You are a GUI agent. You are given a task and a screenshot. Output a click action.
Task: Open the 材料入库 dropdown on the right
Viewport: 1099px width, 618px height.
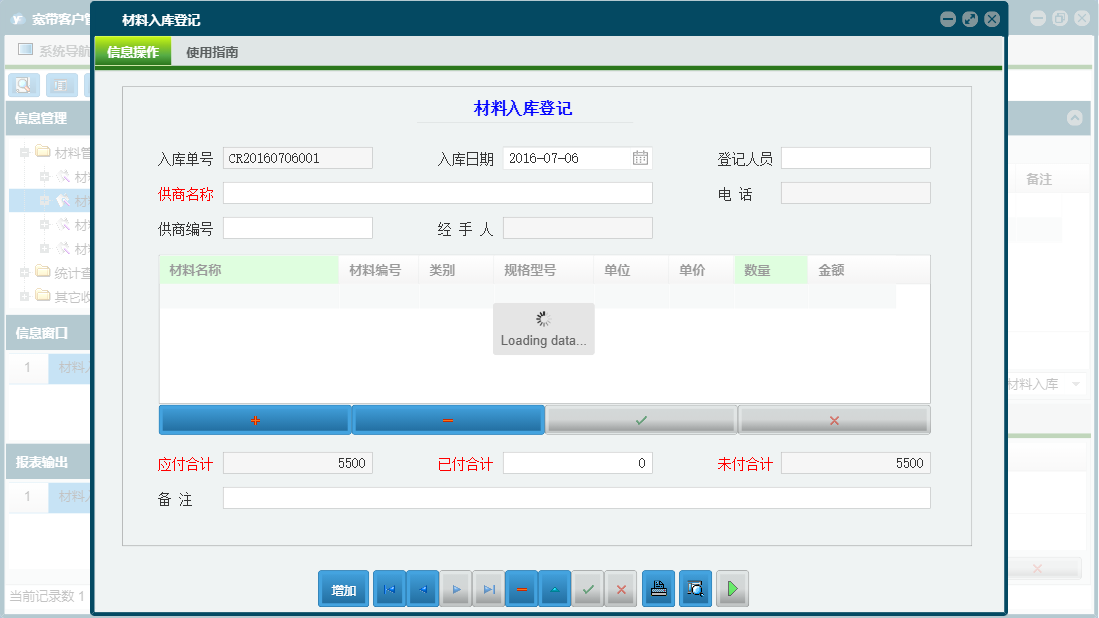(x=1077, y=383)
